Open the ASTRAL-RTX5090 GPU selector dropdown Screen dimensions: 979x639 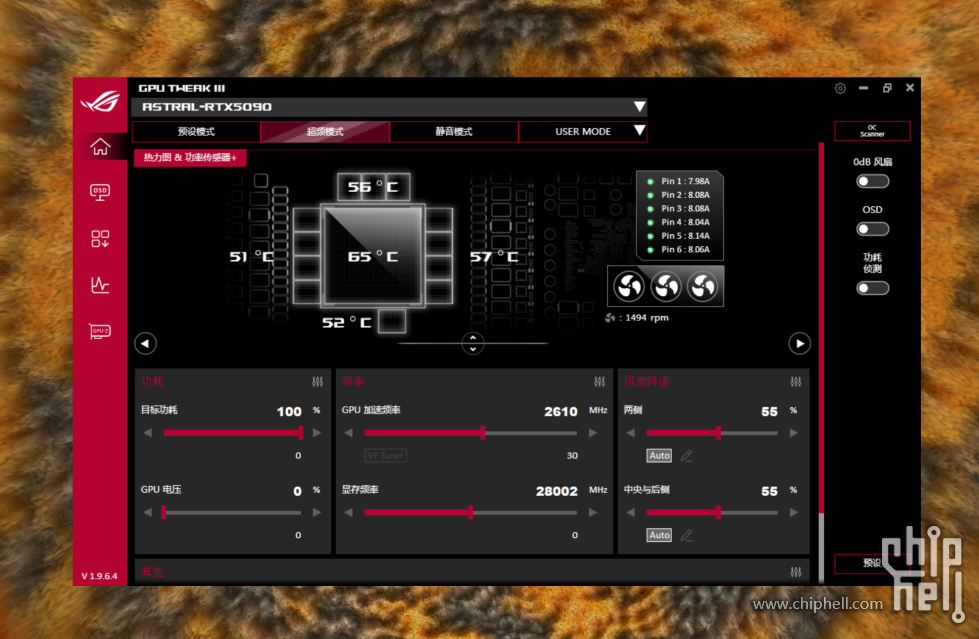click(389, 107)
